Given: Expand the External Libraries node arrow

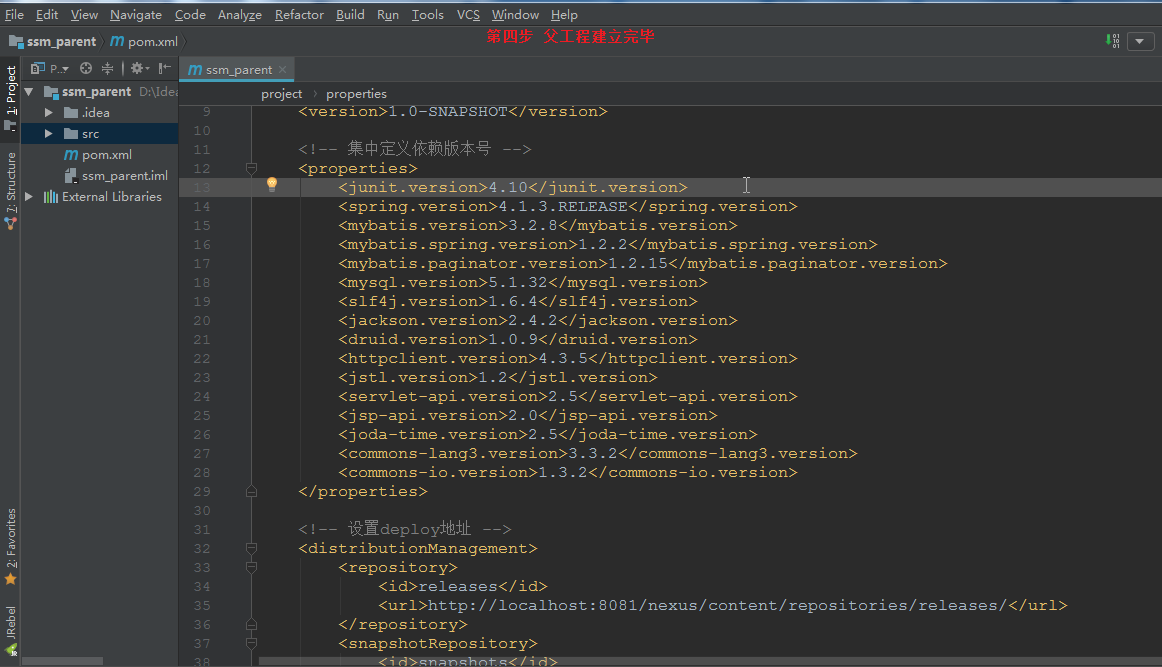Looking at the screenshot, I should 29,196.
